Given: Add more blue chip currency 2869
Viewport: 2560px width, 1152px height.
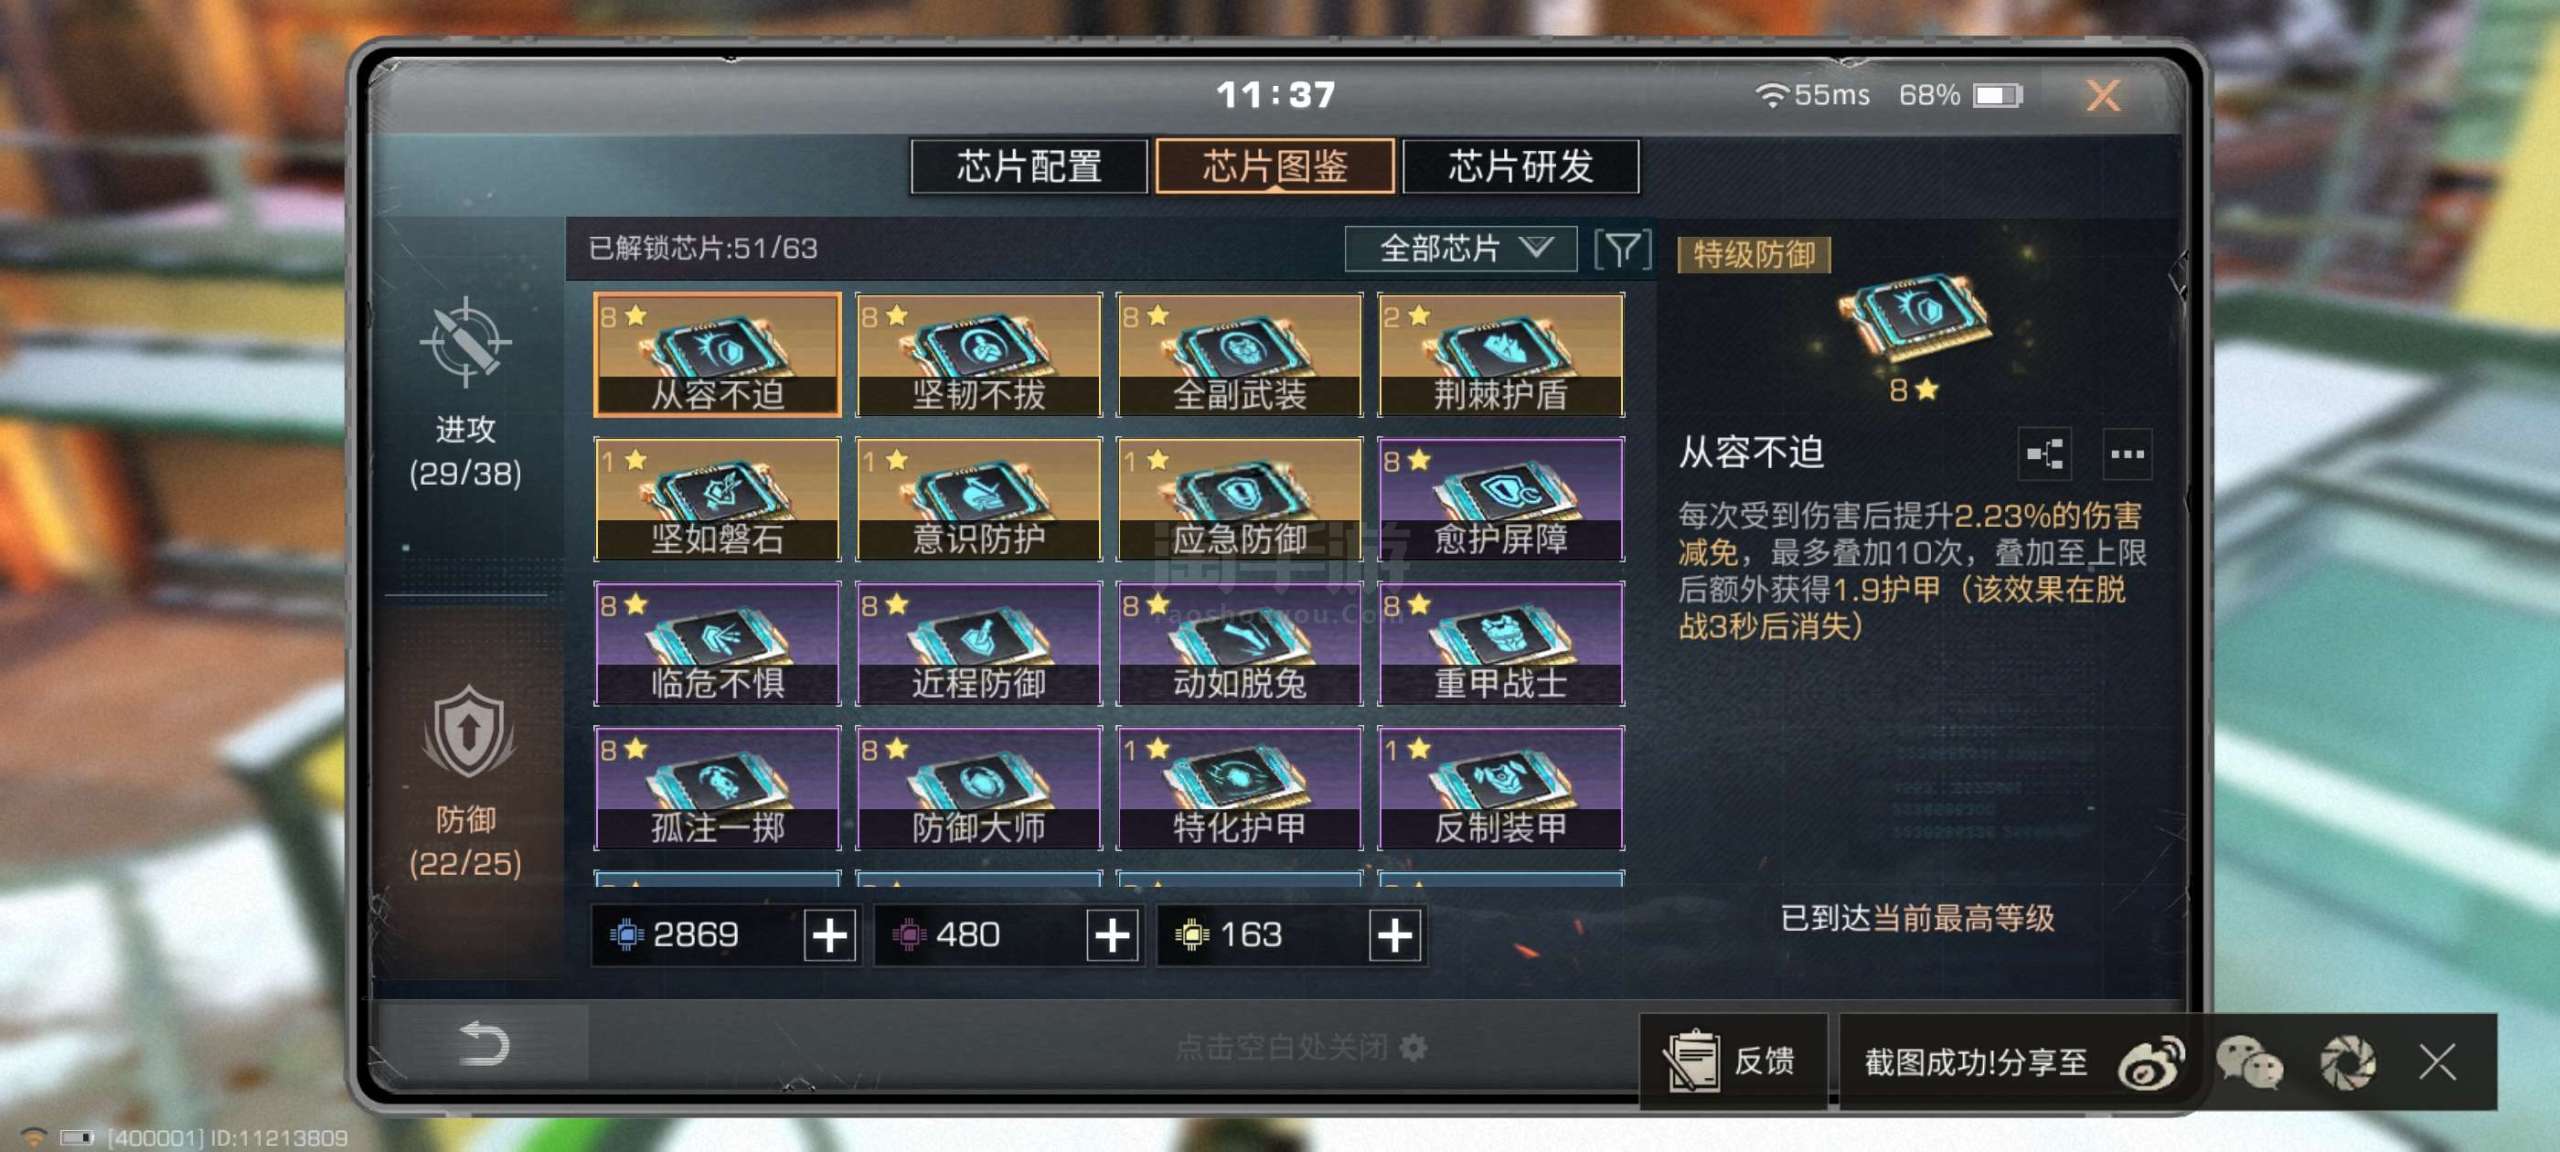Looking at the screenshot, I should click(x=830, y=936).
